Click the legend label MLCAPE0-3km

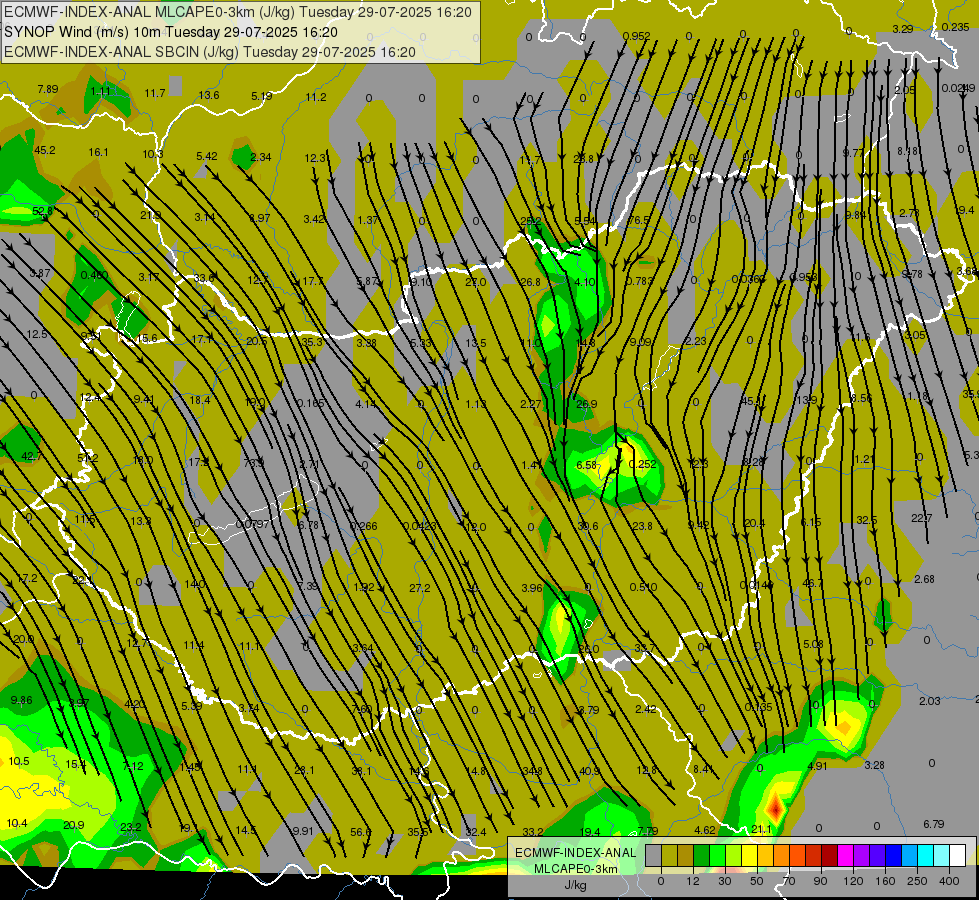point(576,869)
